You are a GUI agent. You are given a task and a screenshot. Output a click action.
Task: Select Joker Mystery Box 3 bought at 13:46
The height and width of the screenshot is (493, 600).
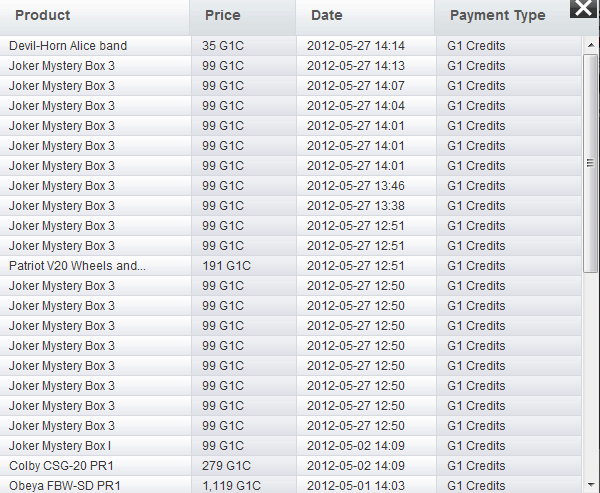tap(62, 186)
